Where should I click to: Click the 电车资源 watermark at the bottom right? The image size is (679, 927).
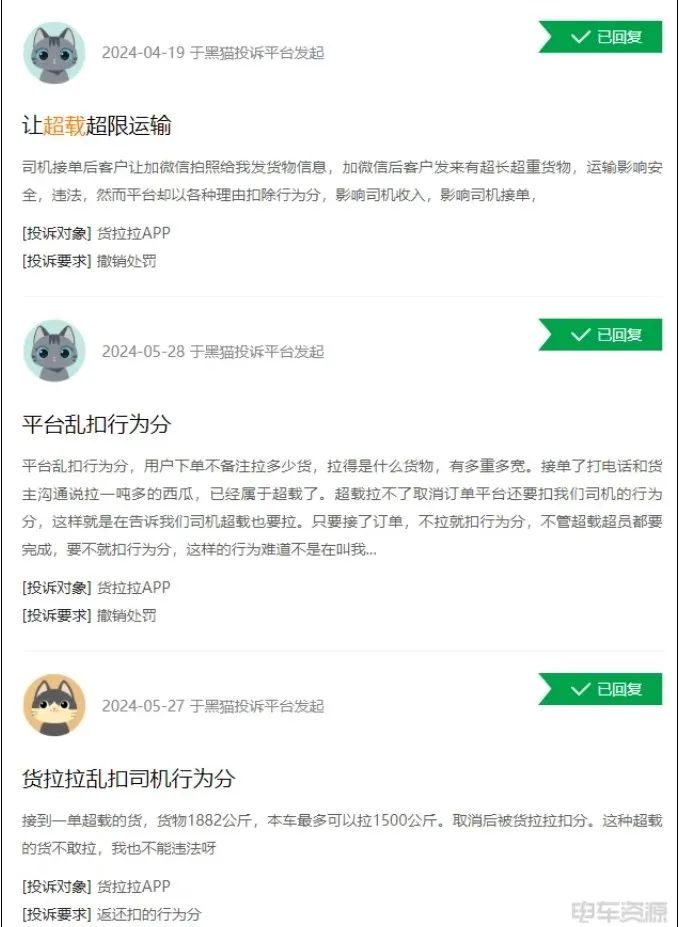click(x=619, y=911)
